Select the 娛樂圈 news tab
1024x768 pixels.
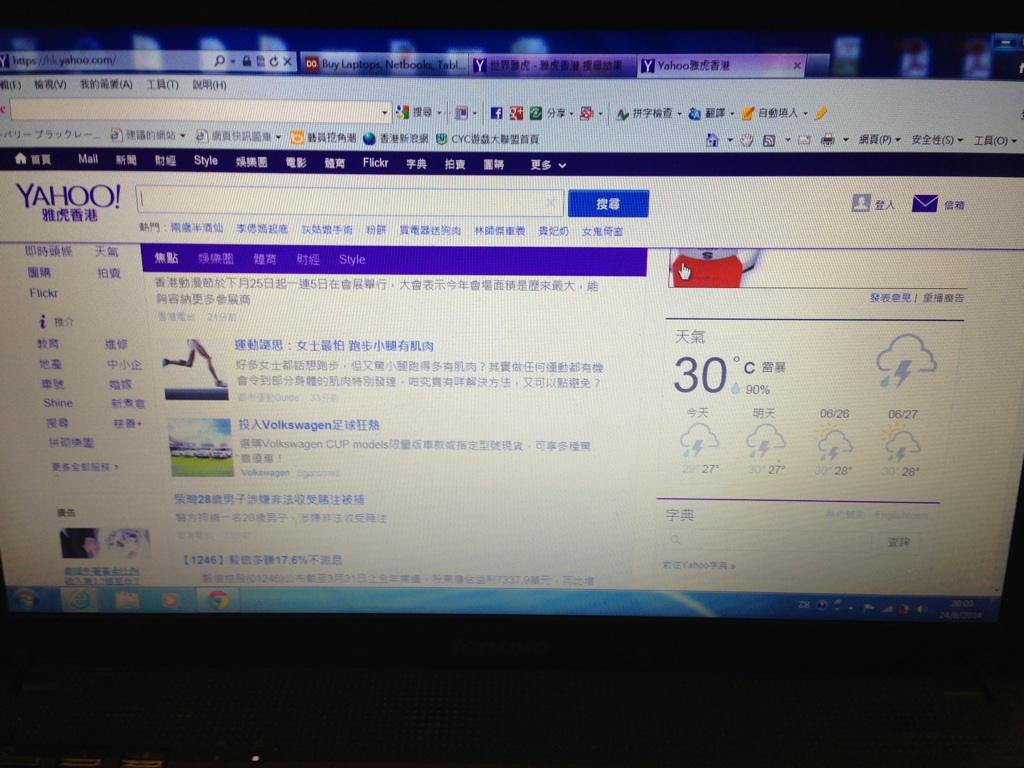(216, 259)
